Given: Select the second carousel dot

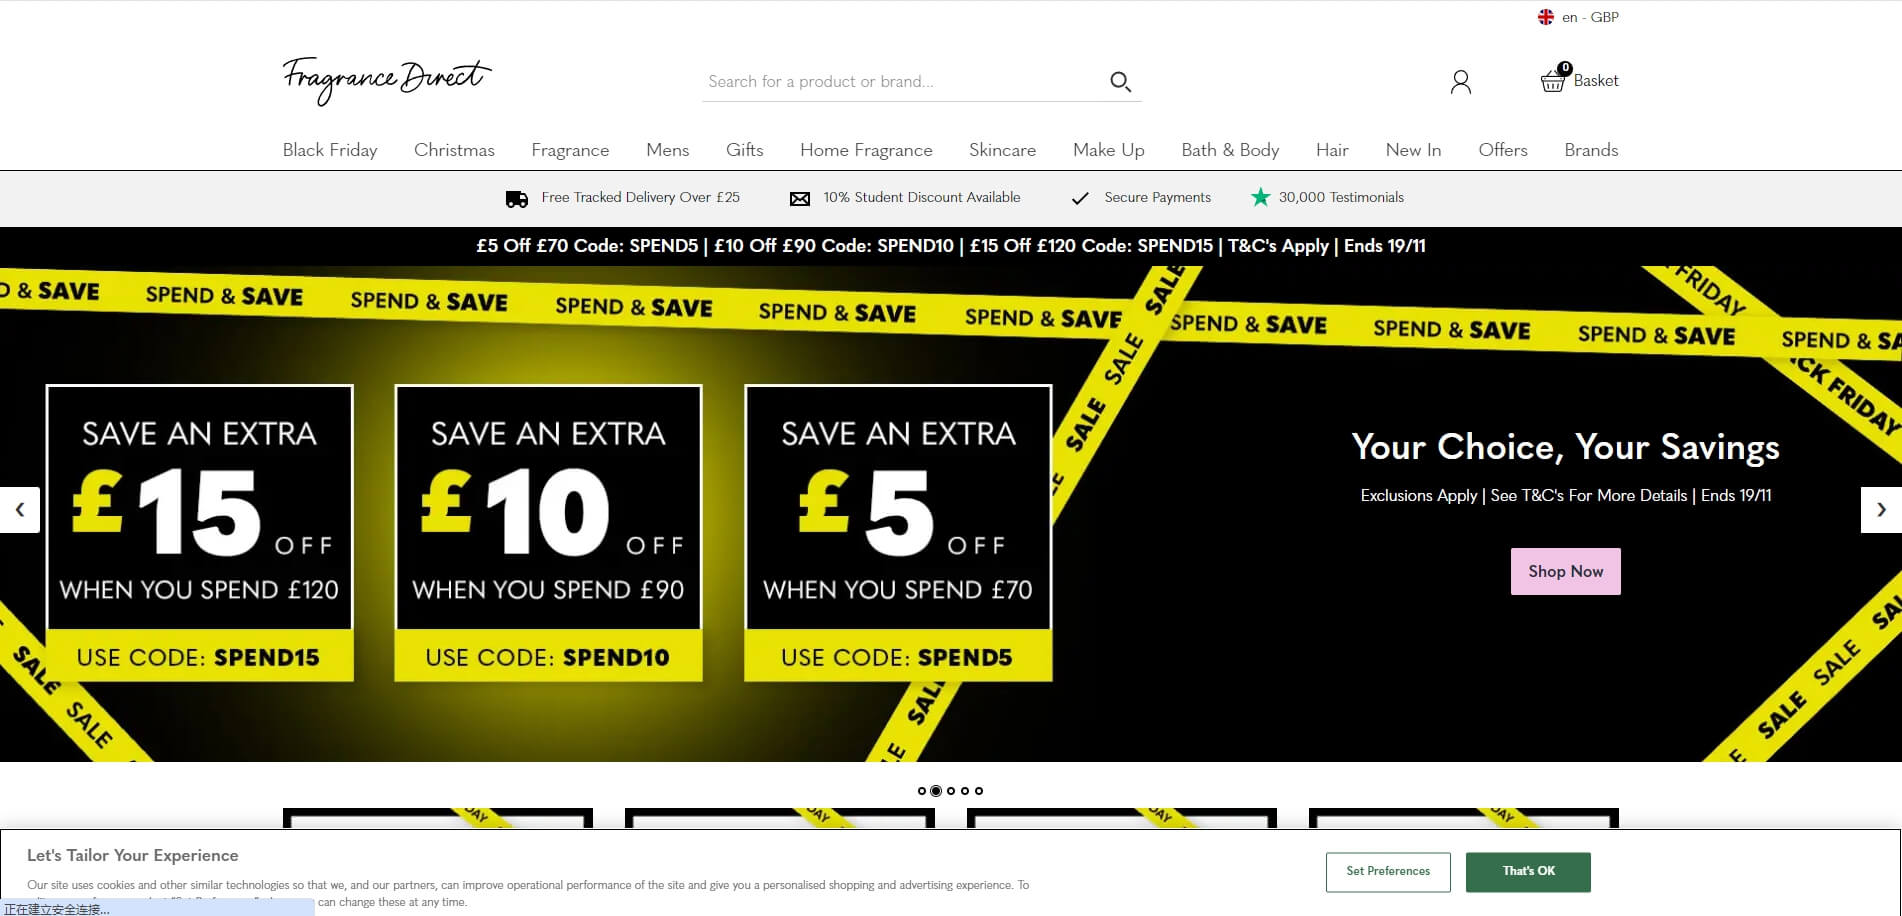Looking at the screenshot, I should click(x=936, y=791).
